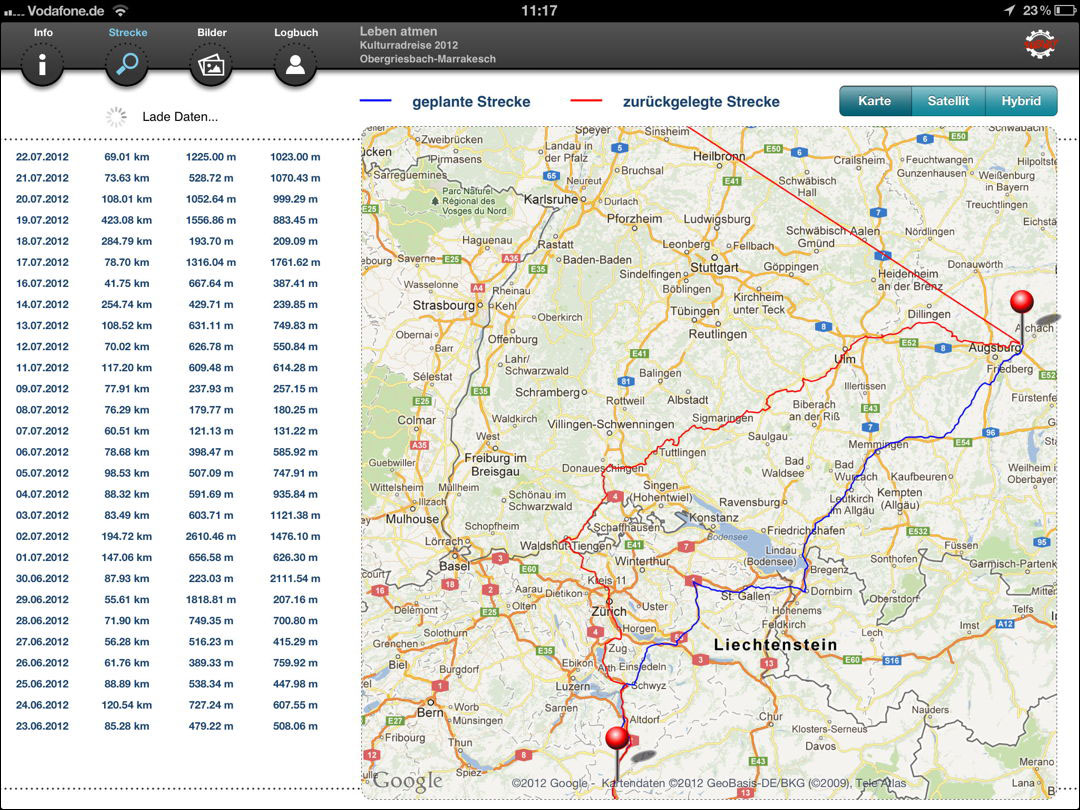Open the Info tab icon

click(x=42, y=65)
